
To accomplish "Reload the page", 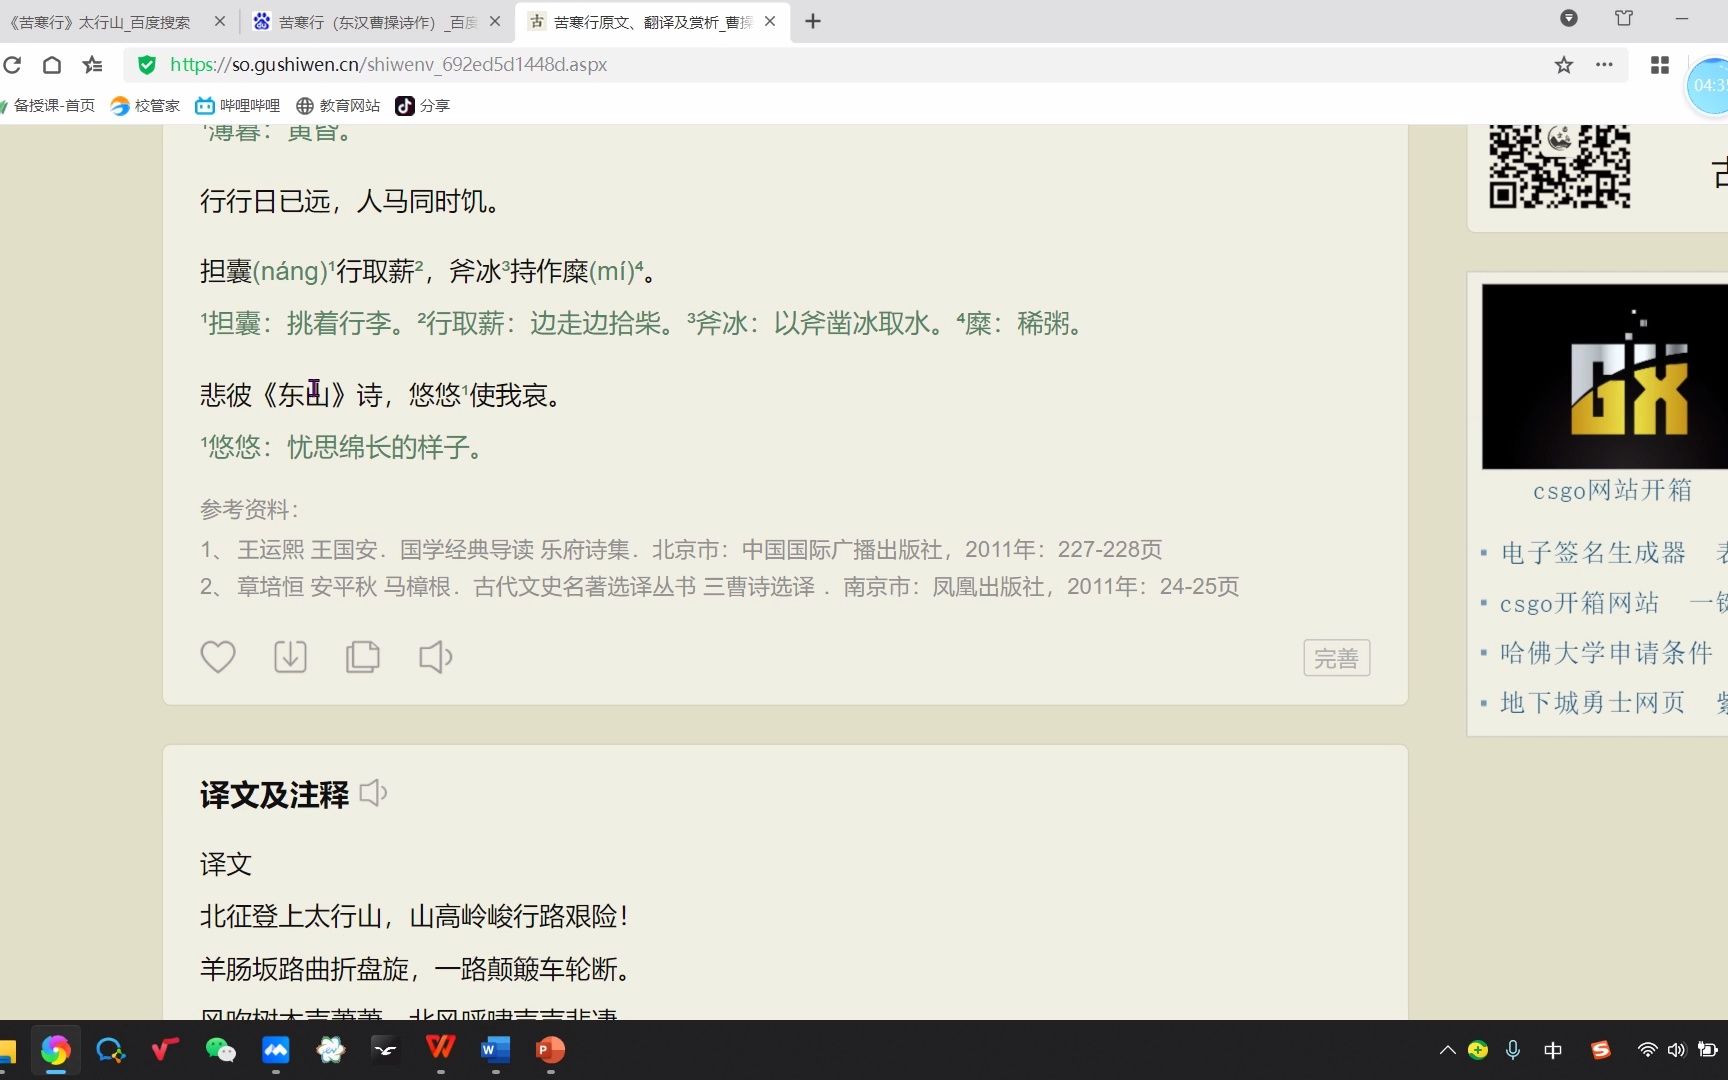I will coord(12,65).
